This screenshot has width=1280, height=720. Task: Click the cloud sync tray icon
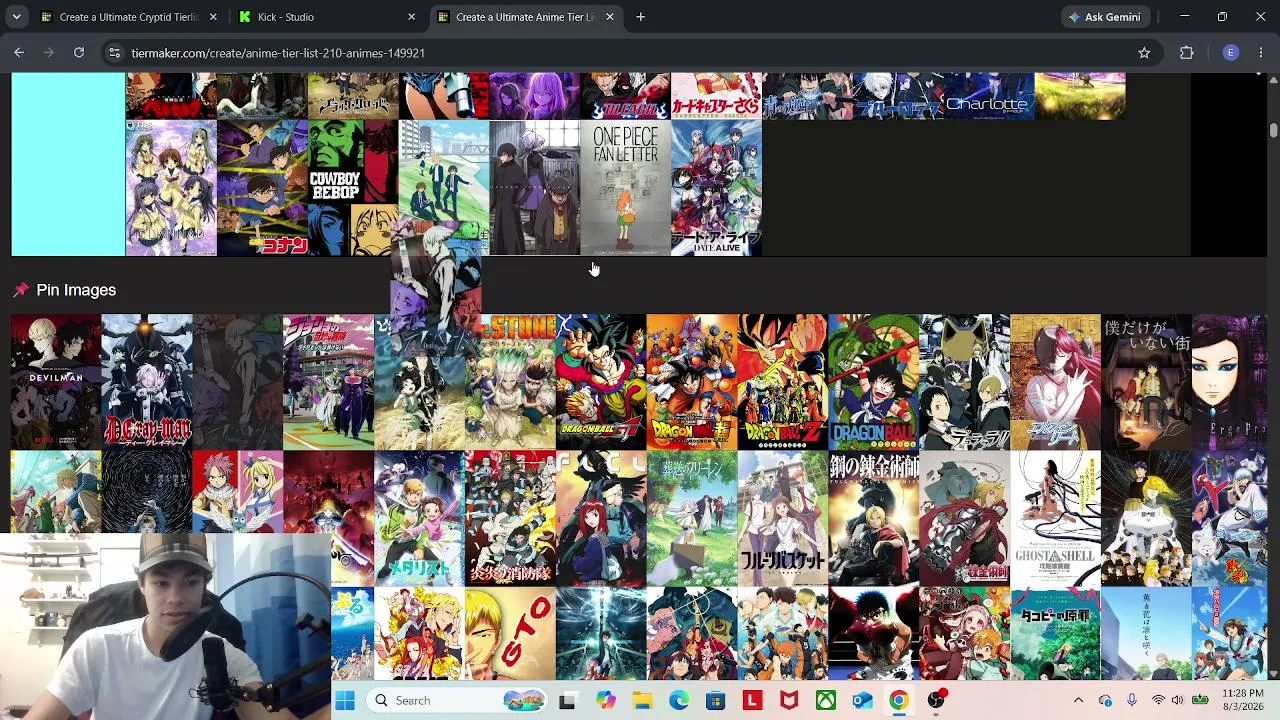pyautogui.click(x=1105, y=701)
